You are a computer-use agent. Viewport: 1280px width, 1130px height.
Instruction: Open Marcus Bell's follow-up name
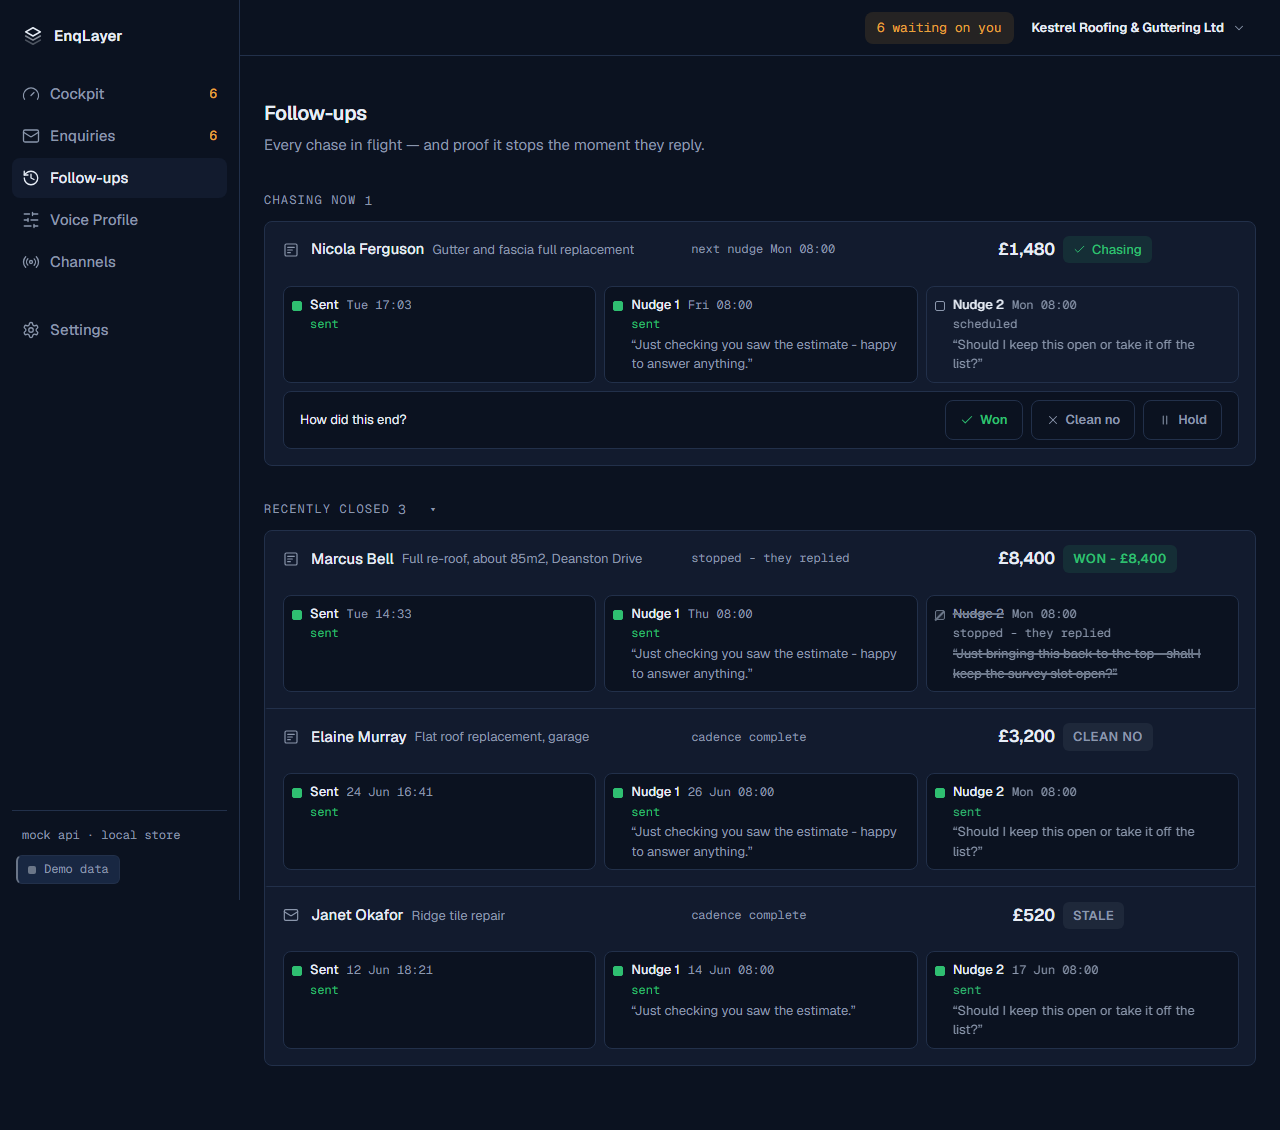pyautogui.click(x=352, y=559)
